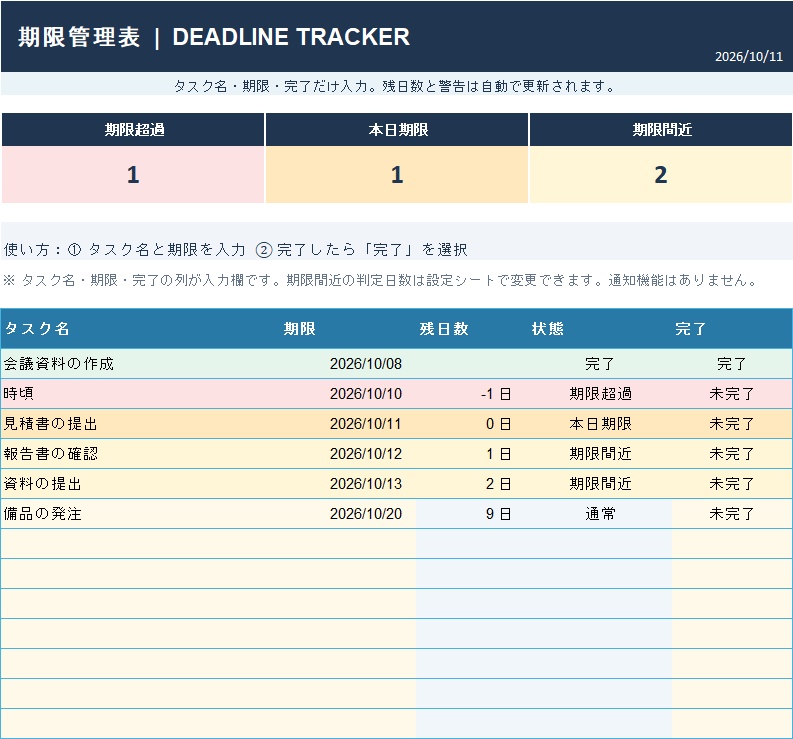This screenshot has height=739, width=793.
Task: Click the 通常 status cell
Action: click(599, 514)
